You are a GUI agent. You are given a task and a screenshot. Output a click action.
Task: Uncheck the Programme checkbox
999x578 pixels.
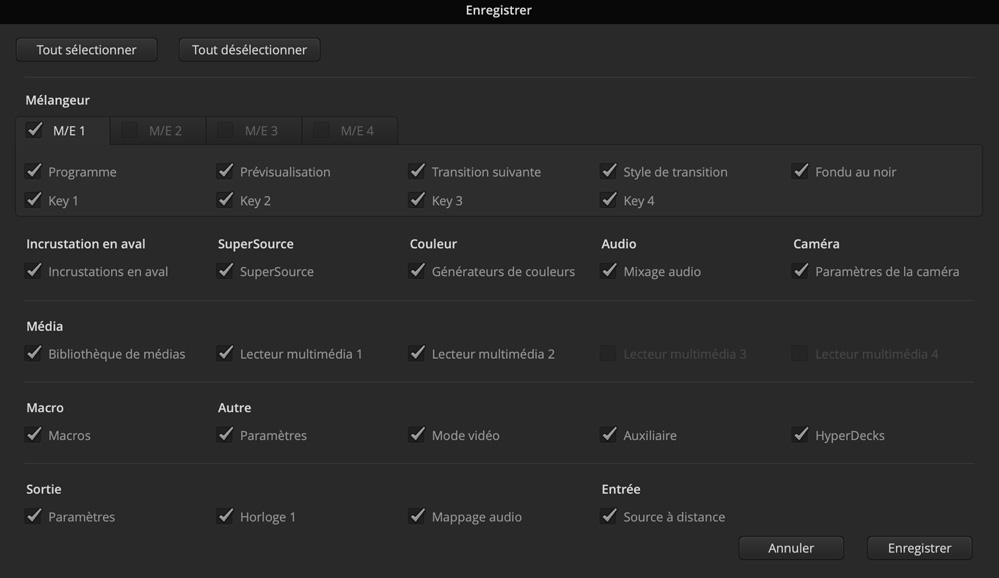pyautogui.click(x=34, y=171)
